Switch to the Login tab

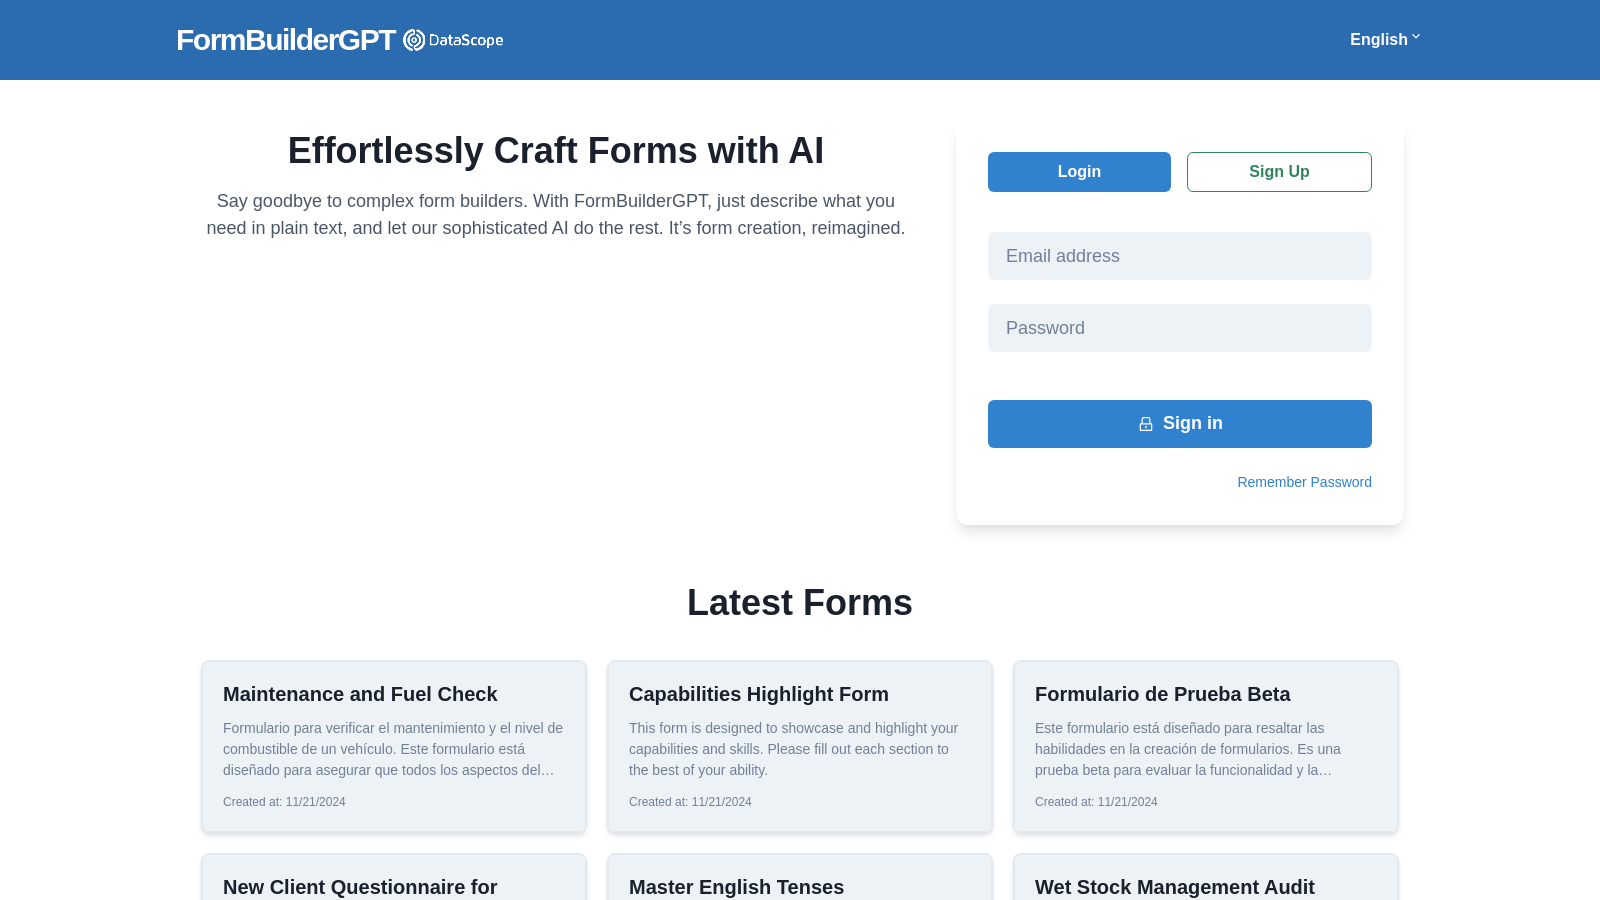point(1079,172)
